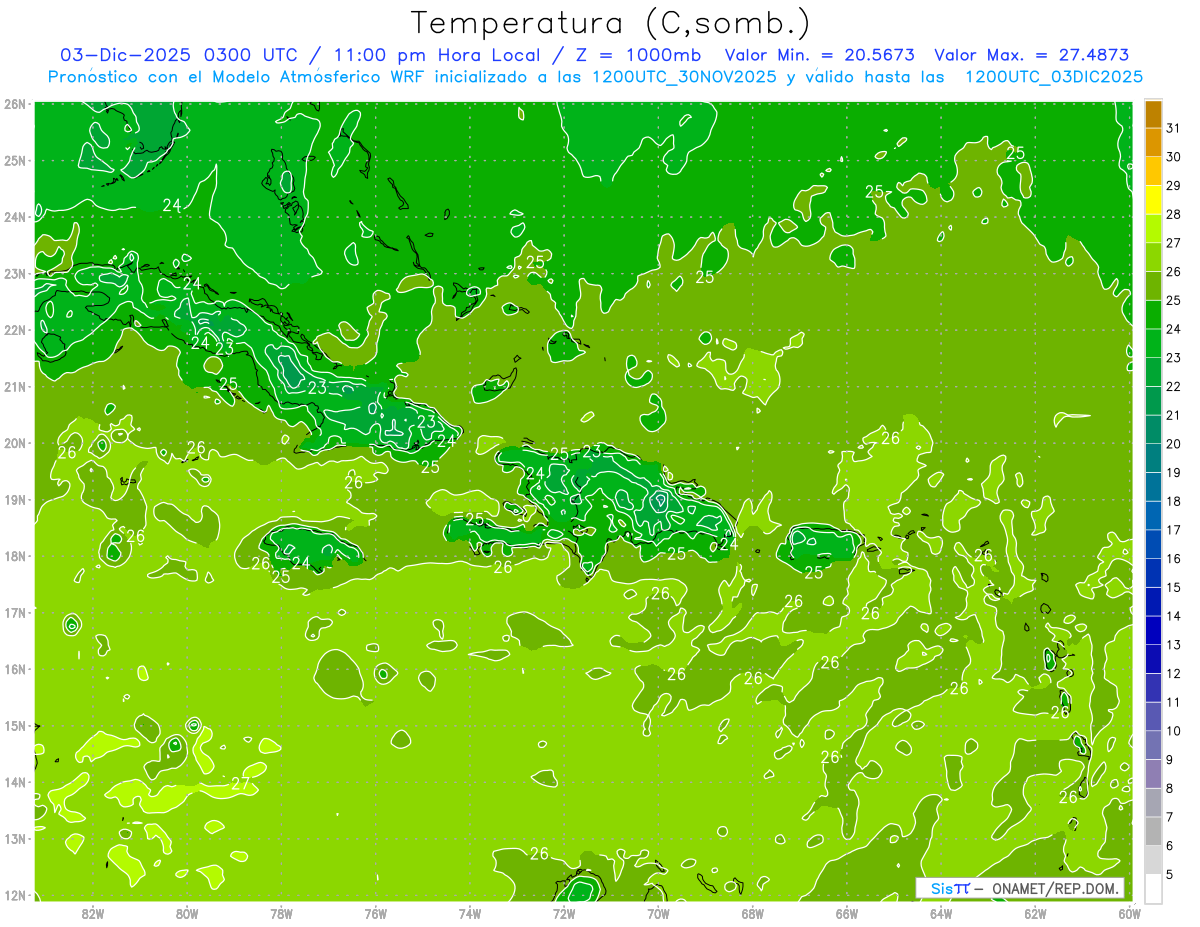The width and height of the screenshot is (1200, 927).
Task: Click the '14N' latitude axis label
Action: coord(15,782)
